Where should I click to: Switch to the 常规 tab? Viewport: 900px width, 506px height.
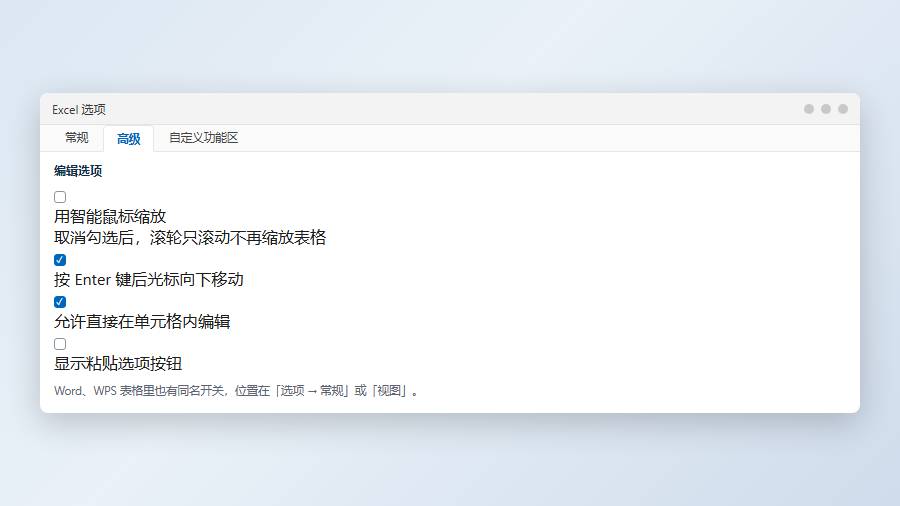tap(76, 138)
